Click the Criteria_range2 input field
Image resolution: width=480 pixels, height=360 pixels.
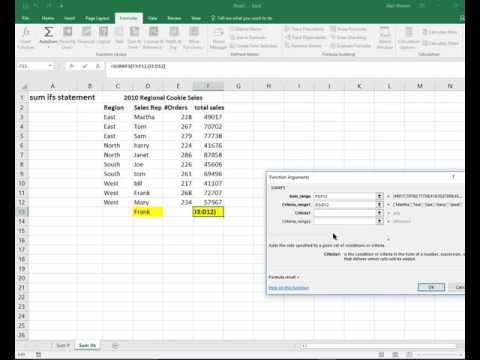(x=345, y=221)
